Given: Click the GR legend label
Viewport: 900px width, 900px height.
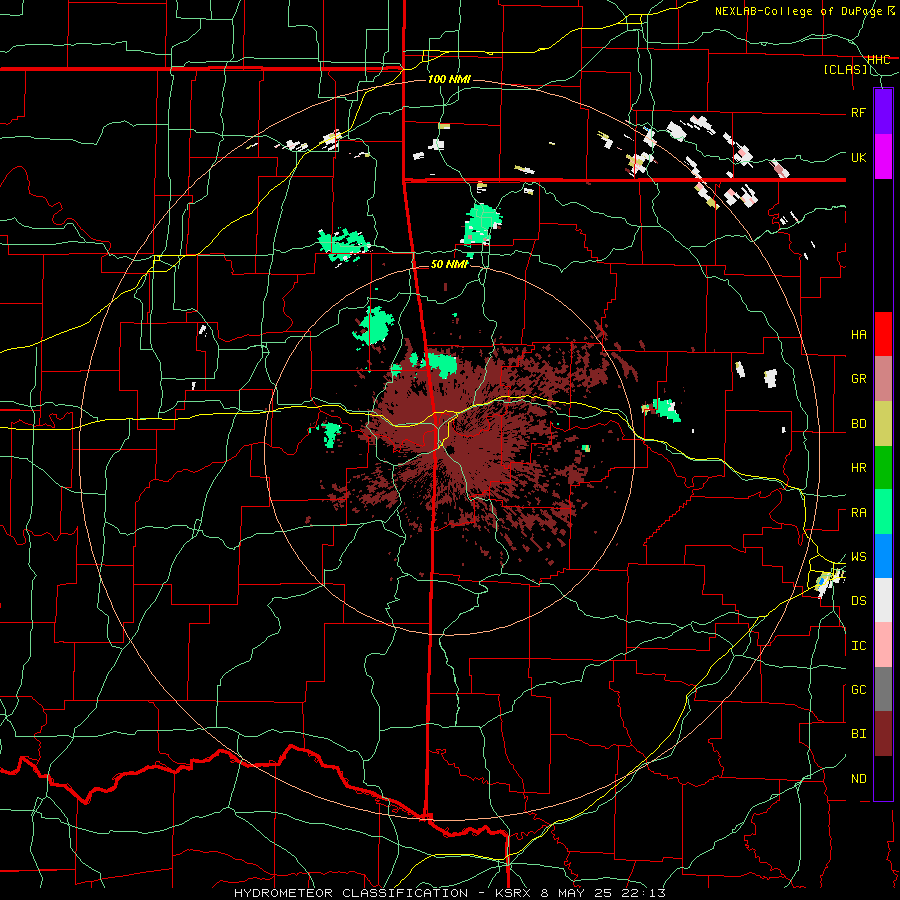Looking at the screenshot, I should [x=858, y=379].
